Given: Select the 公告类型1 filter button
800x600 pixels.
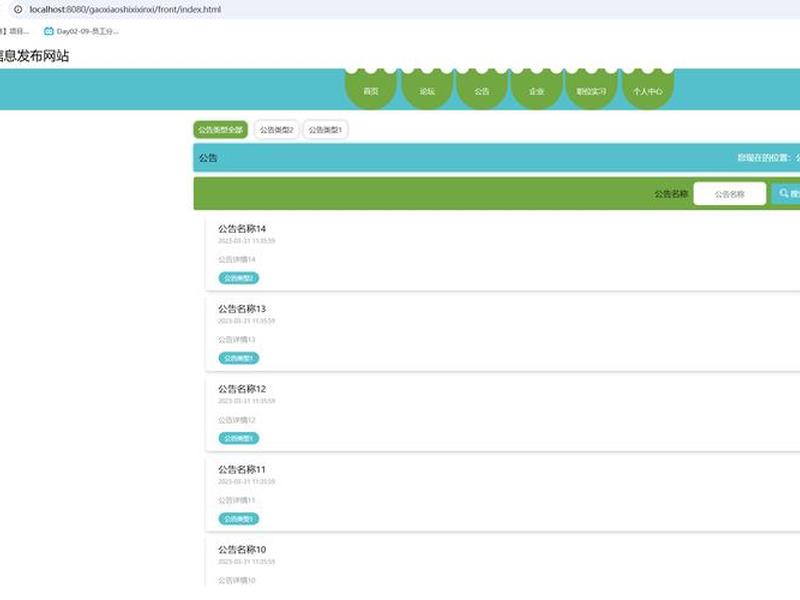Looking at the screenshot, I should [326, 130].
